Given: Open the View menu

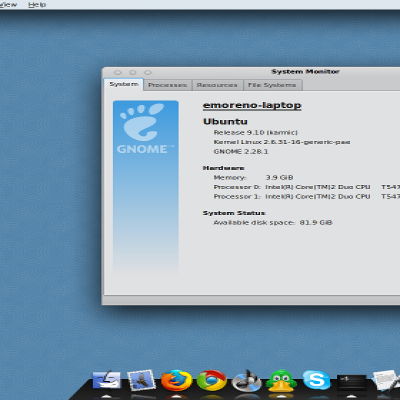Looking at the screenshot, I should 8,5.
